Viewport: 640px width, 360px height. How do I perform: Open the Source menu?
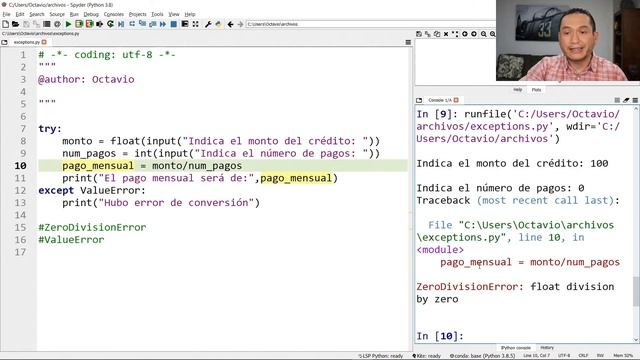[x=57, y=14]
